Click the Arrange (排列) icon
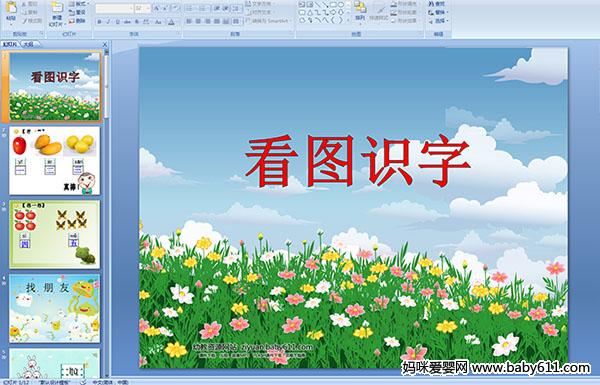Screen dimensions: 600x385 click(x=360, y=7)
